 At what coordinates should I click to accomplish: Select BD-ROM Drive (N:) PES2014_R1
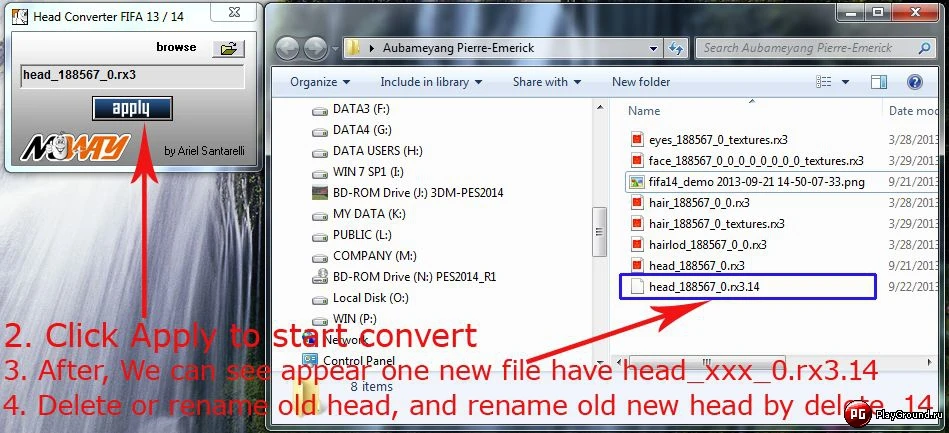415,277
